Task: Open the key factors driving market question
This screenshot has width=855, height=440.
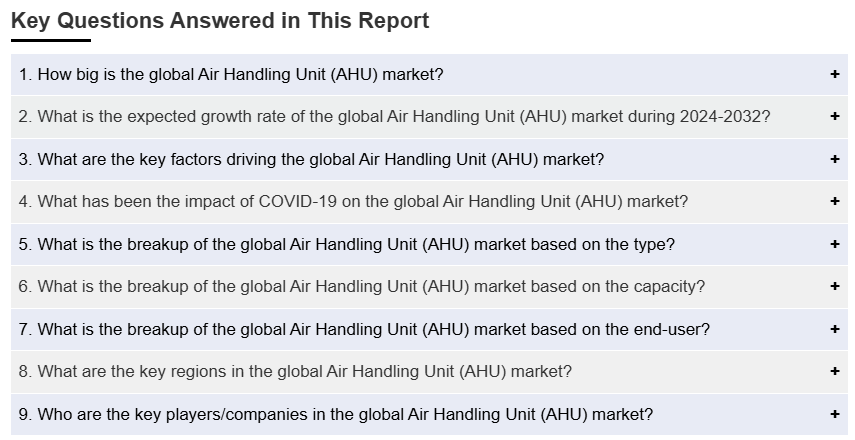Action: point(311,160)
